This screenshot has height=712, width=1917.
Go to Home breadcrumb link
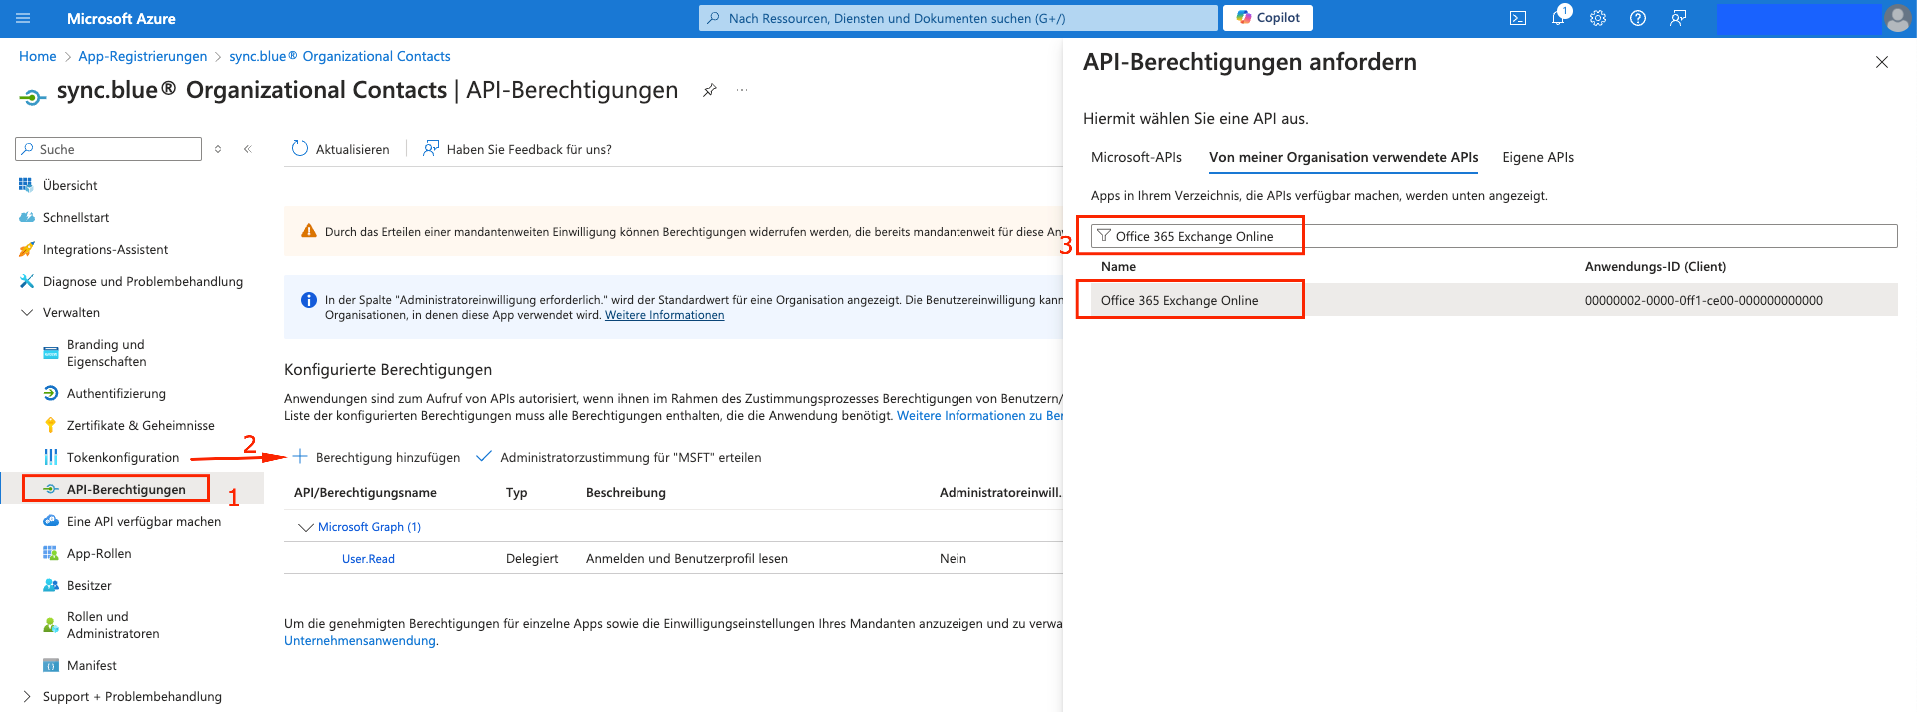[38, 56]
